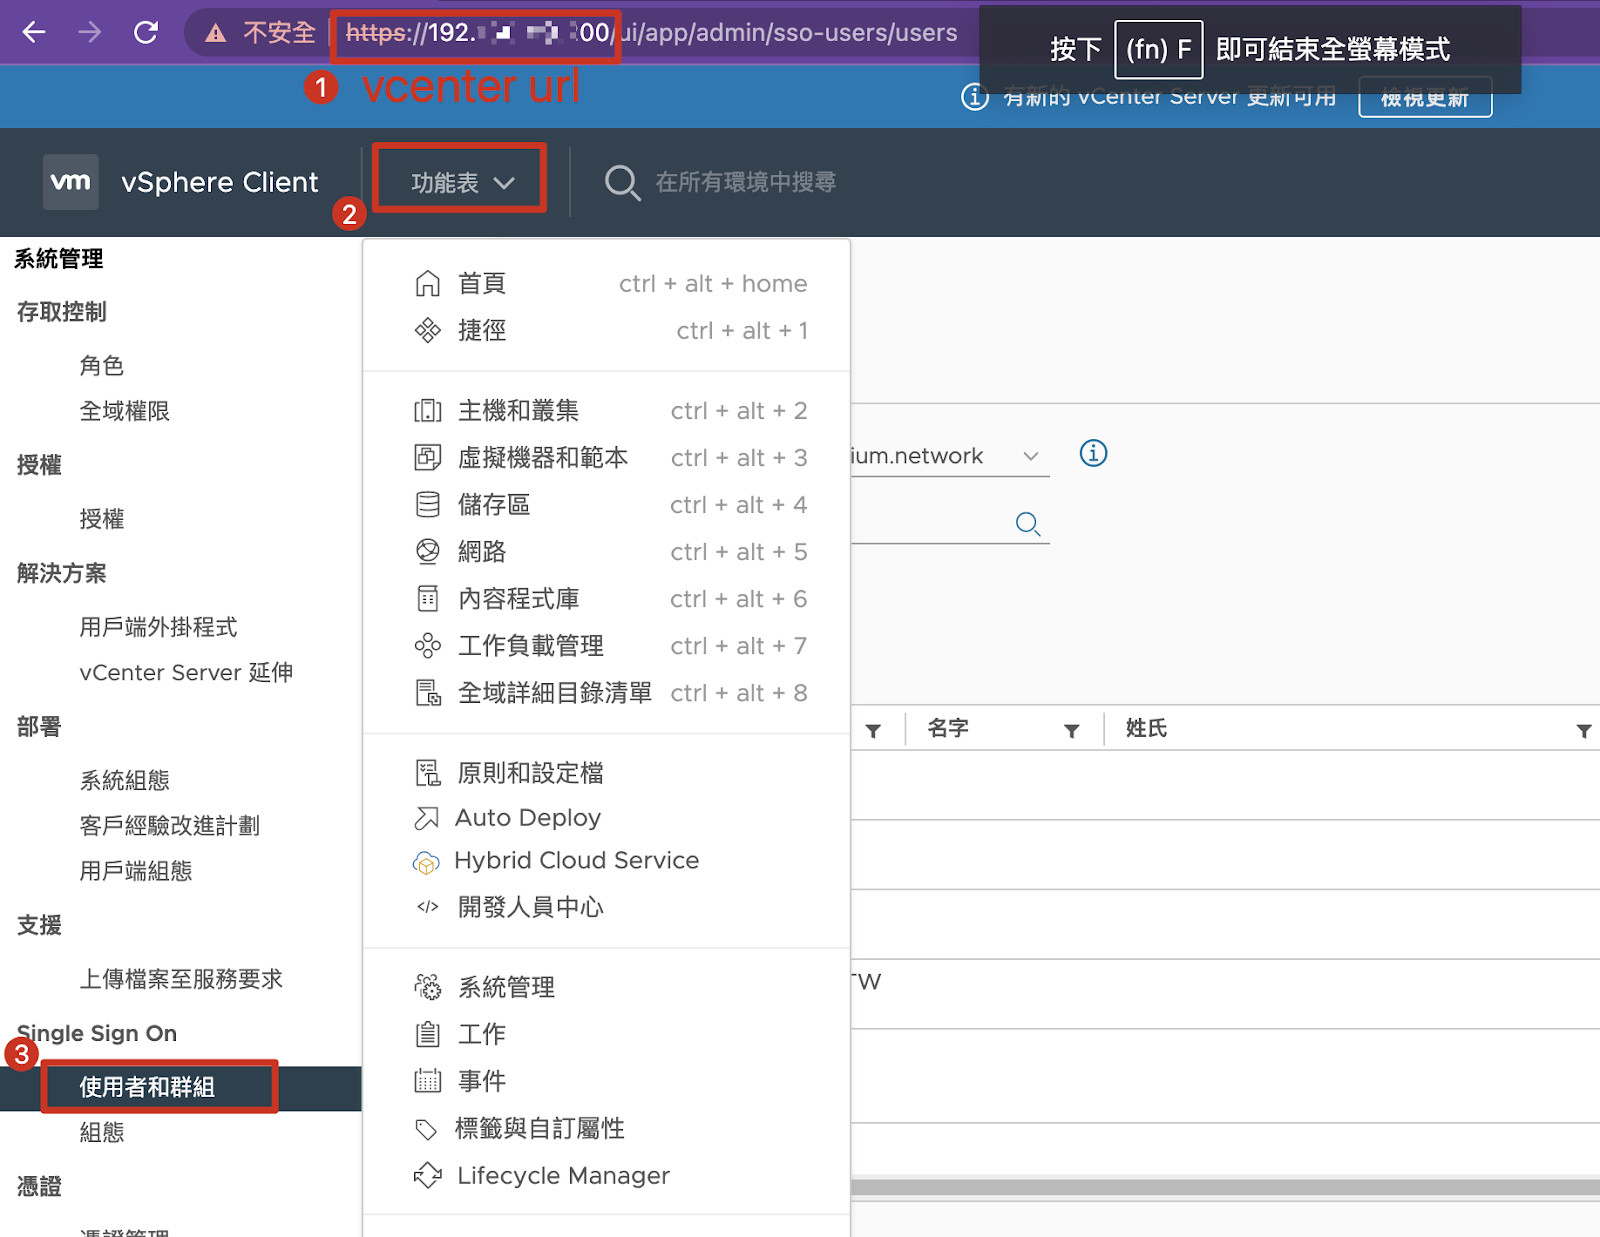Click the filter icon in 名字 column

[1071, 730]
